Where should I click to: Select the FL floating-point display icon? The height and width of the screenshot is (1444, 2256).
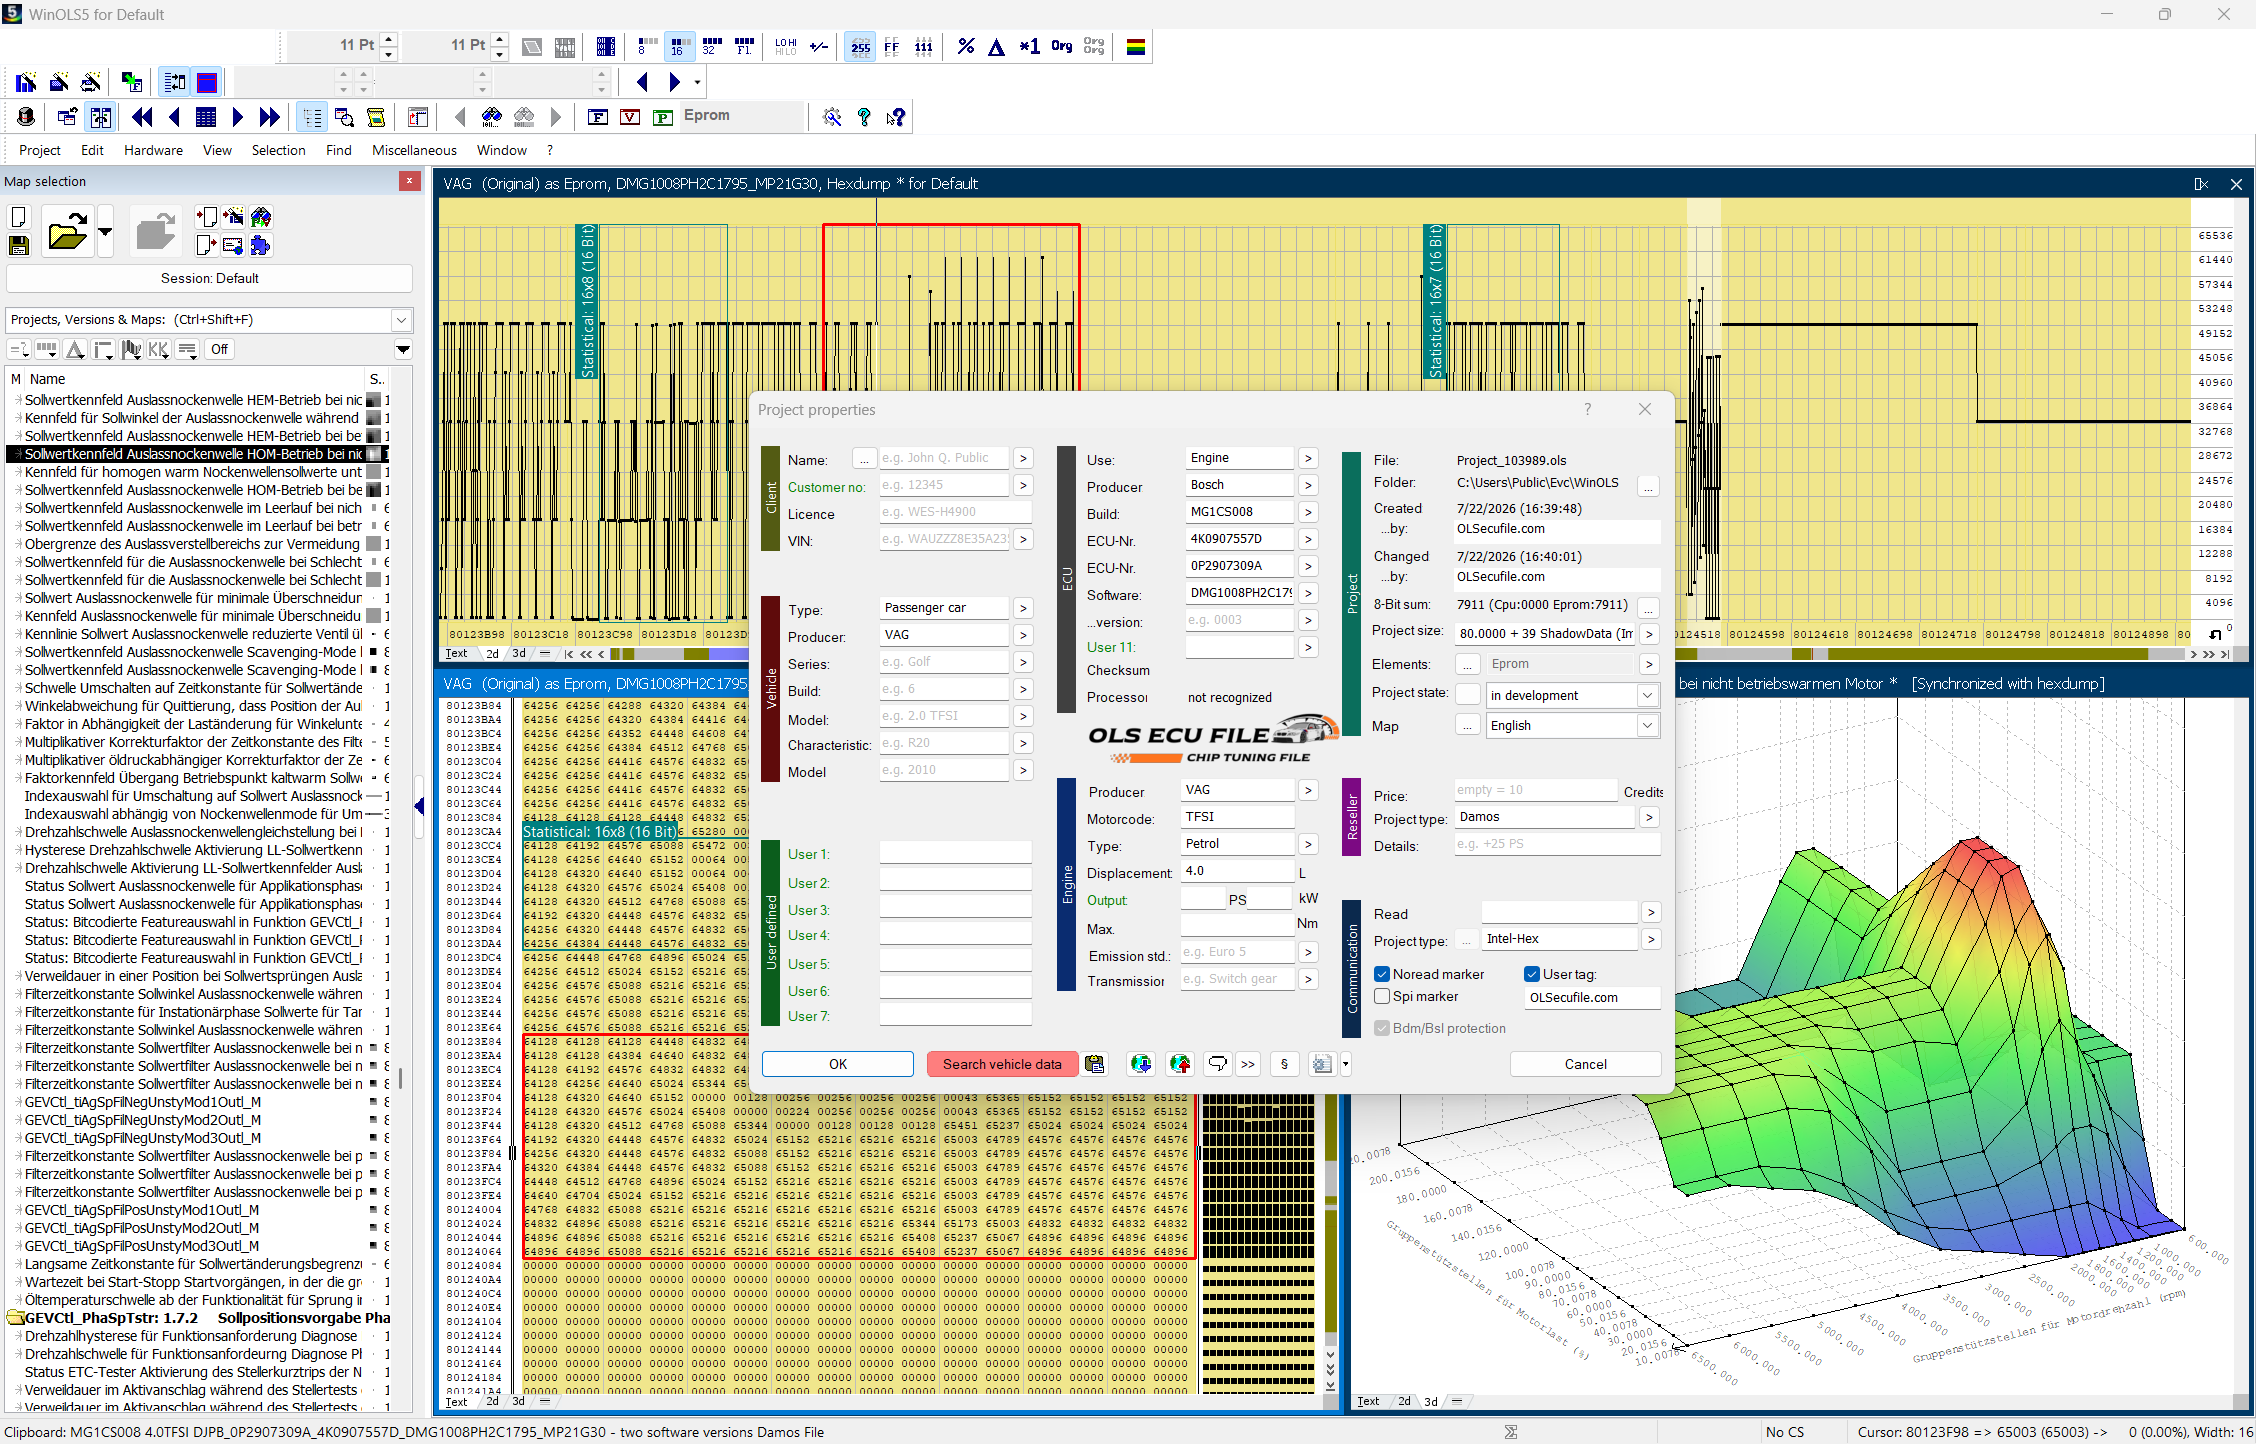744,46
